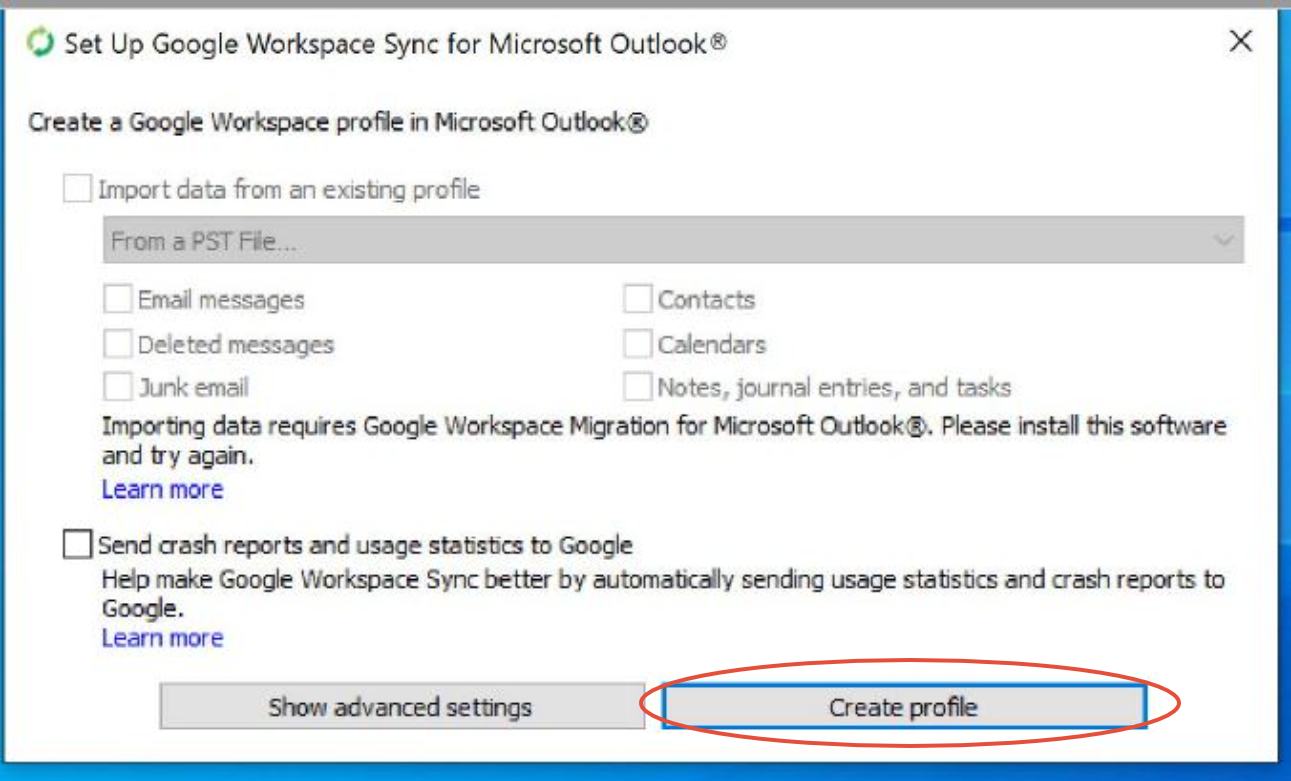Check the Contacts checkbox
1291x781 pixels.
(x=637, y=299)
